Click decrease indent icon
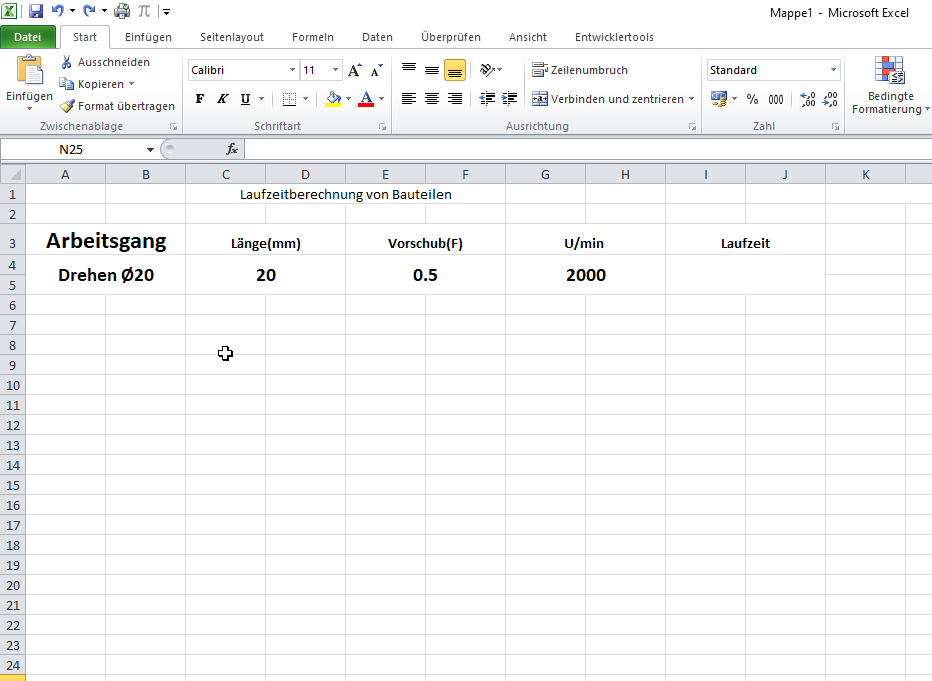The image size is (932, 681). click(x=487, y=99)
